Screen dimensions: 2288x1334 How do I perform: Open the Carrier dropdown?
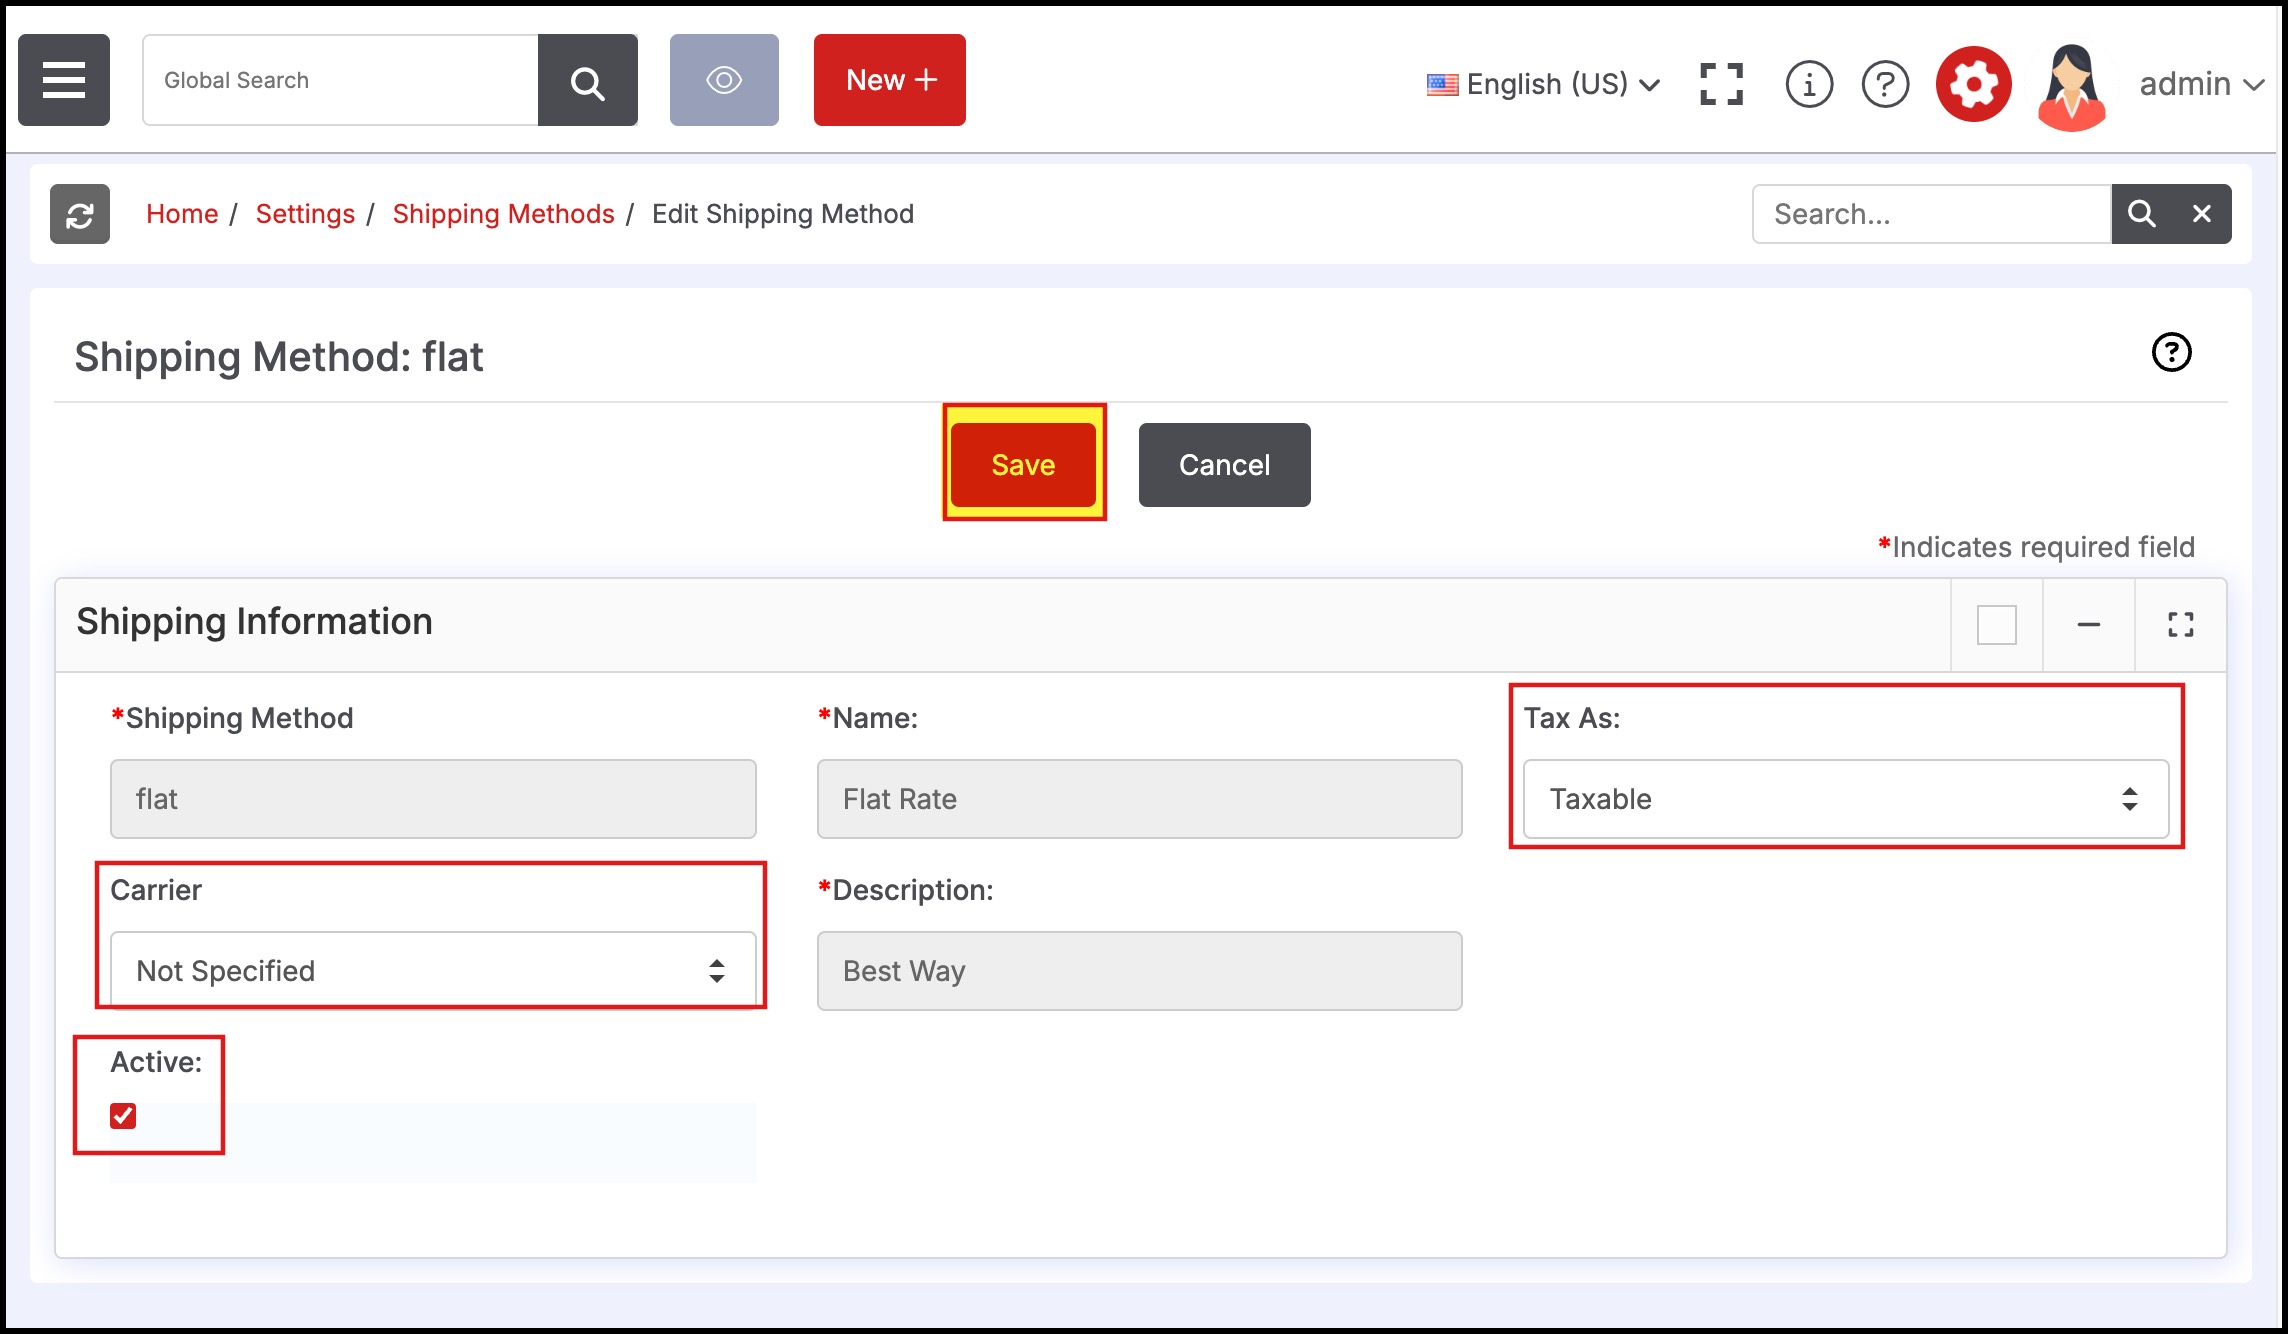(432, 971)
